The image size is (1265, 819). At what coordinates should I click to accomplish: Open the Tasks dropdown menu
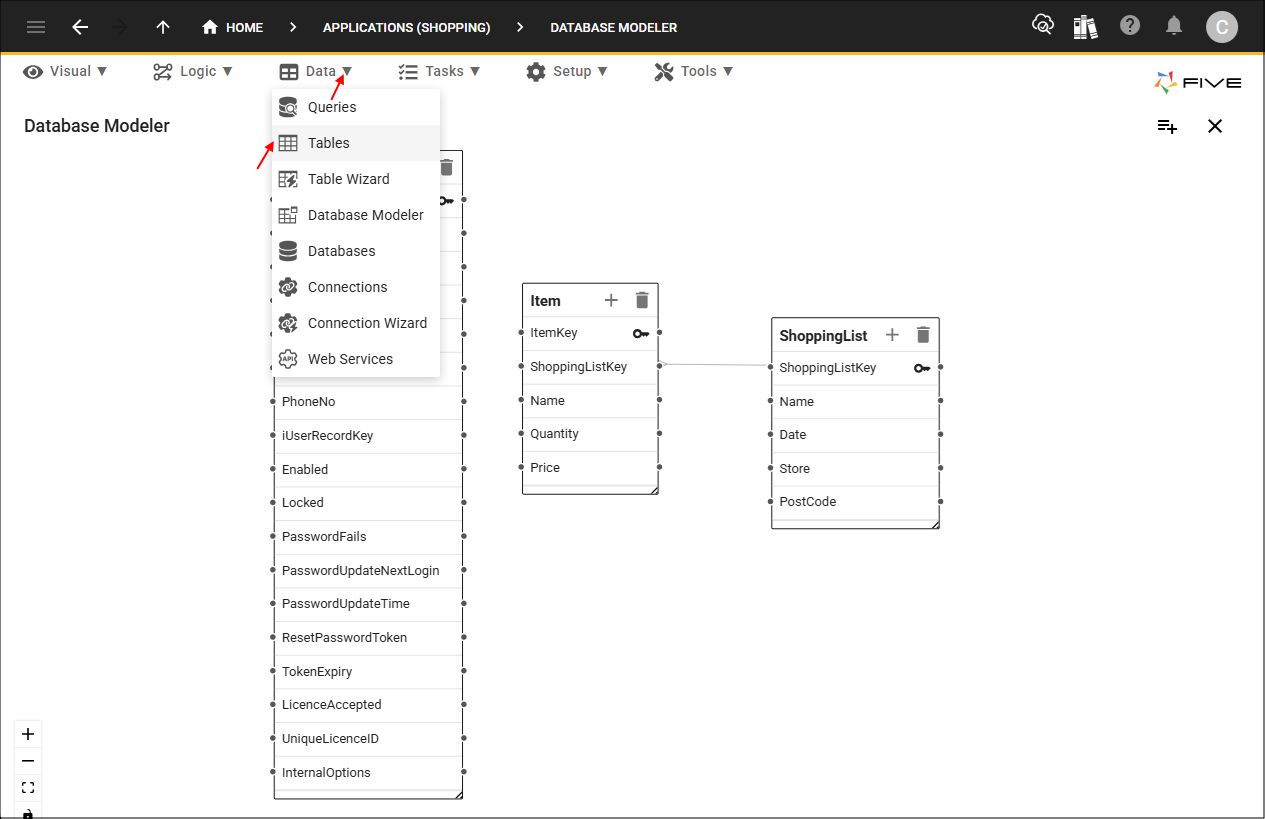click(439, 71)
